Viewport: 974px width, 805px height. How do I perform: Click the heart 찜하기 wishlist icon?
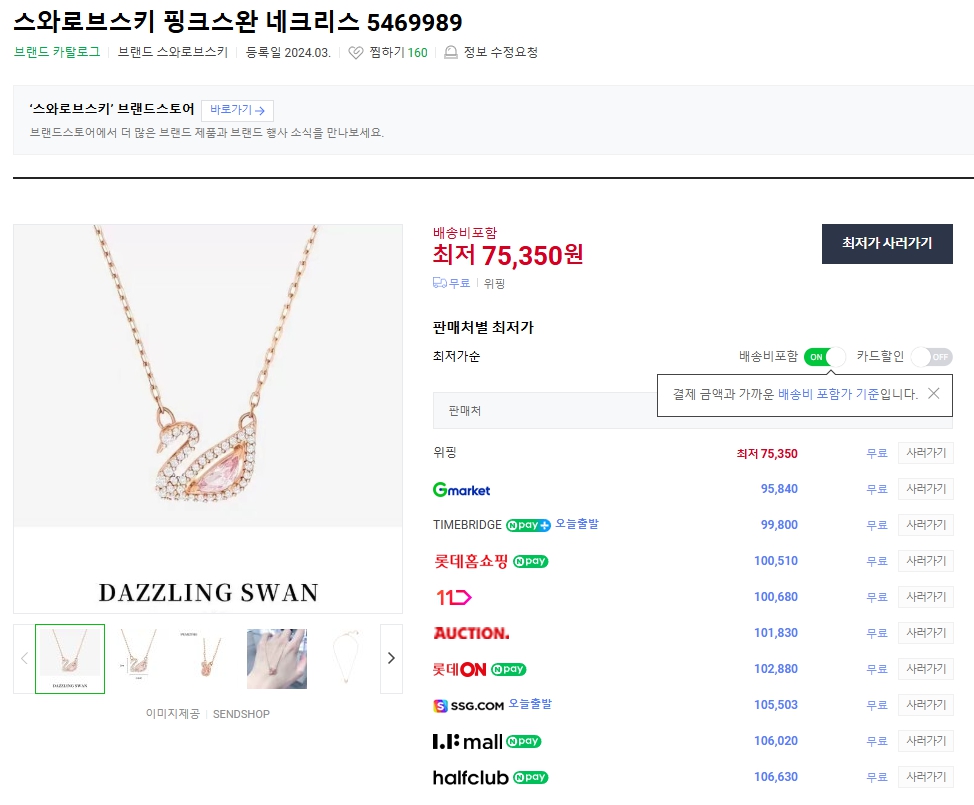pos(356,53)
